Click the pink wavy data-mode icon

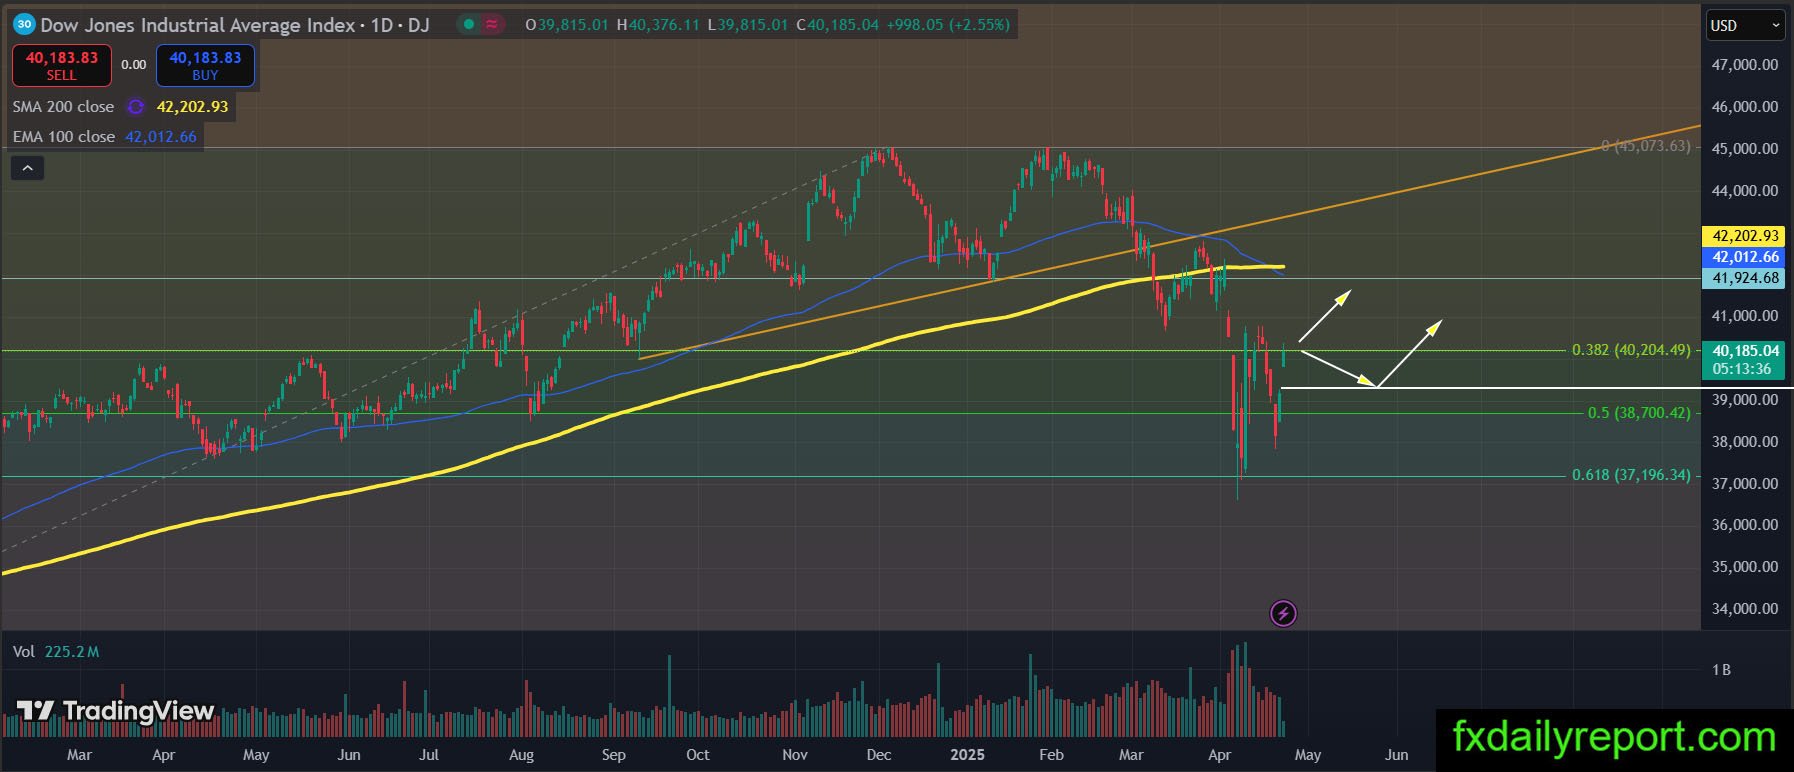point(492,24)
